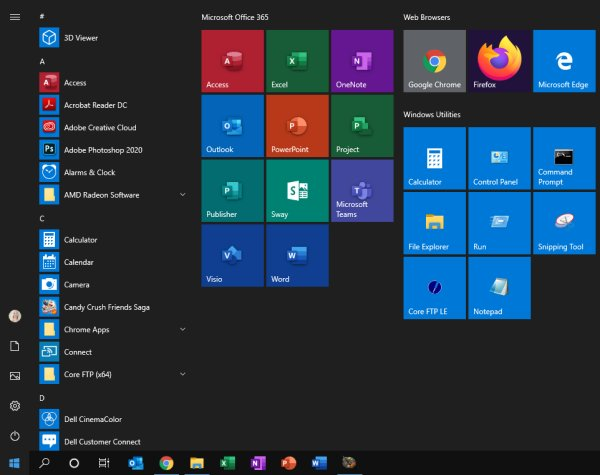Jump to letter D section header
600x475 pixels.
pyautogui.click(x=42, y=398)
